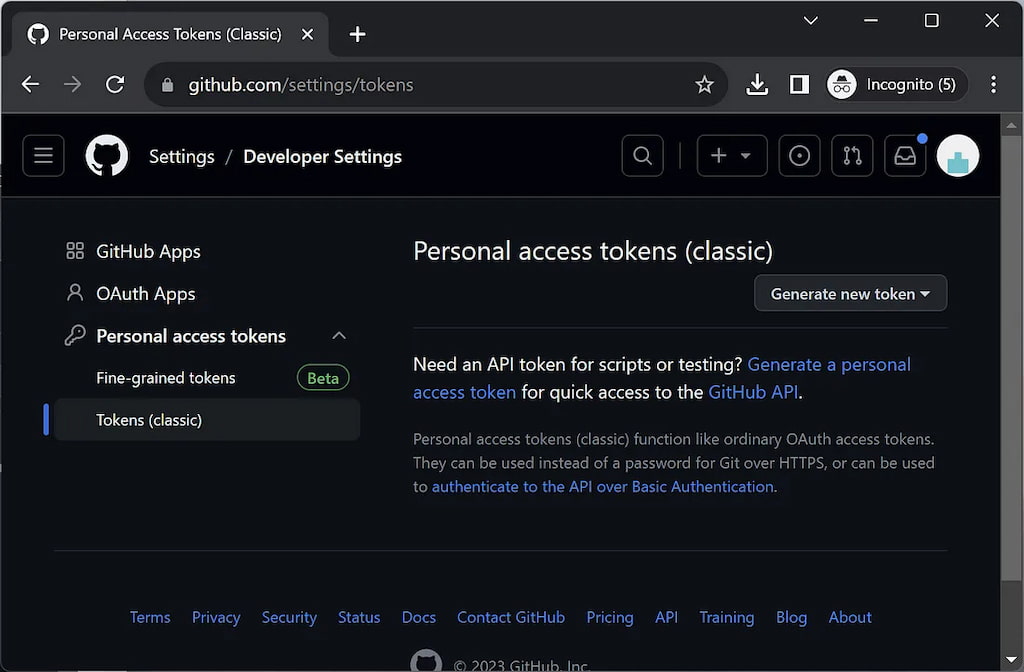
Task: Open the Generate new token dropdown
Action: pyautogui.click(x=850, y=293)
